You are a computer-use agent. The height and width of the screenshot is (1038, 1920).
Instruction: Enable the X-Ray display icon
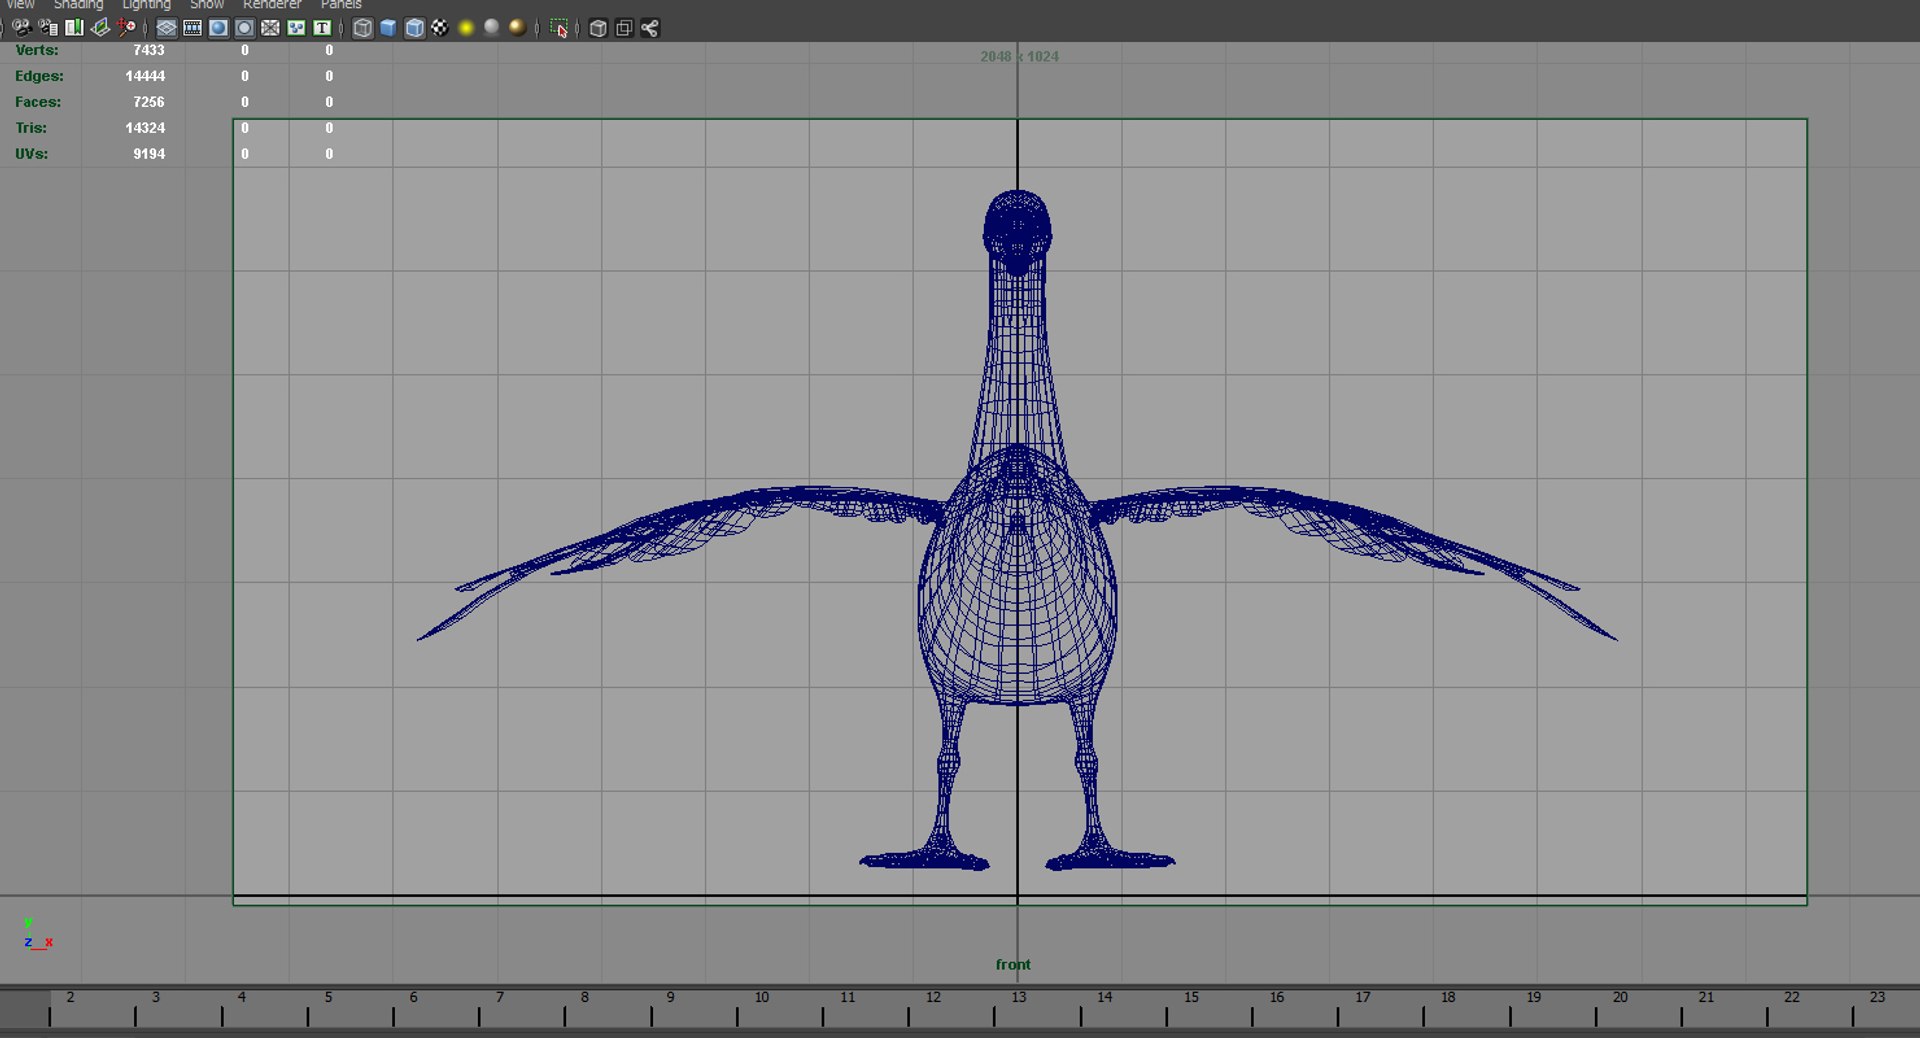(598, 28)
